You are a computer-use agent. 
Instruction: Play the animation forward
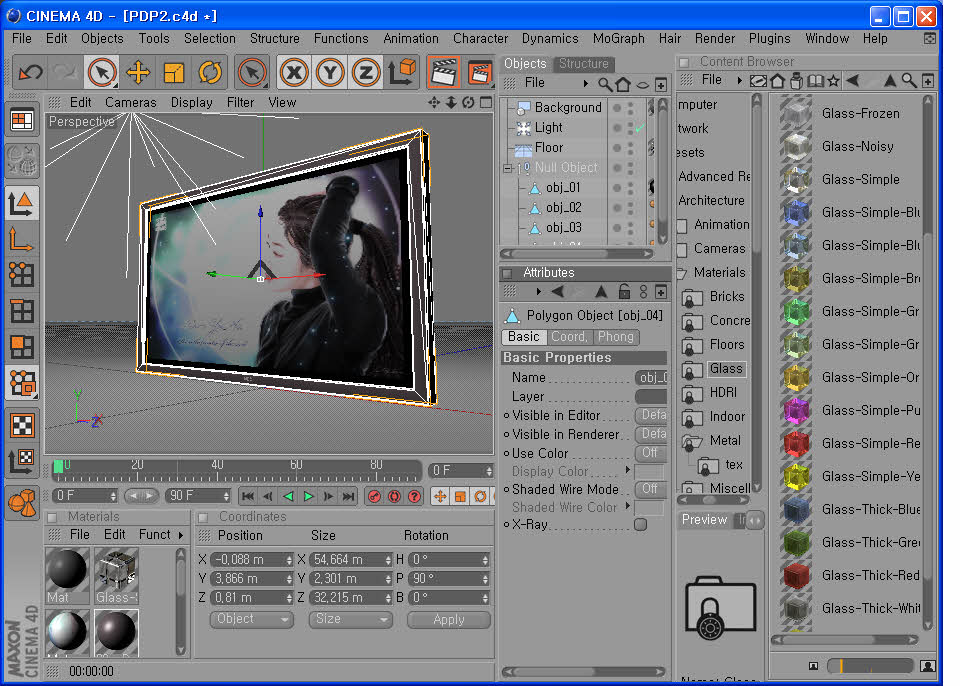pos(309,496)
